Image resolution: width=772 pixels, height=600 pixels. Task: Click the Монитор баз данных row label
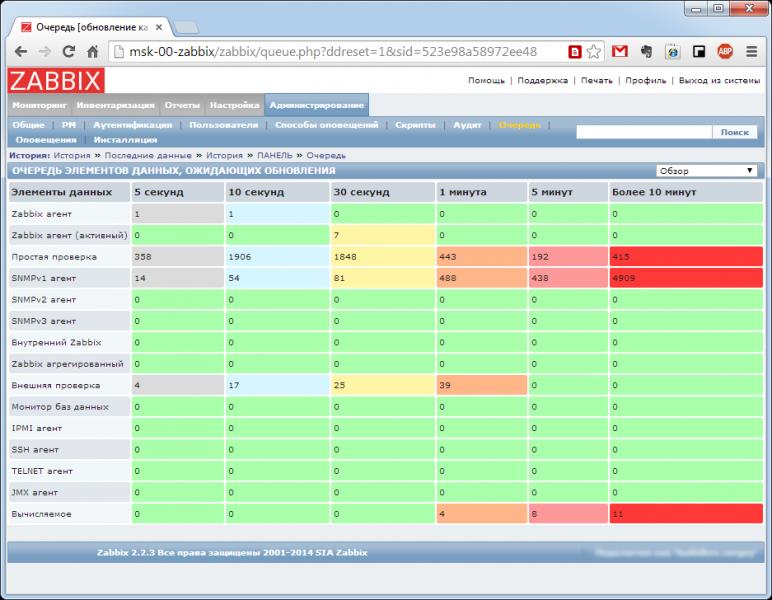(60, 407)
